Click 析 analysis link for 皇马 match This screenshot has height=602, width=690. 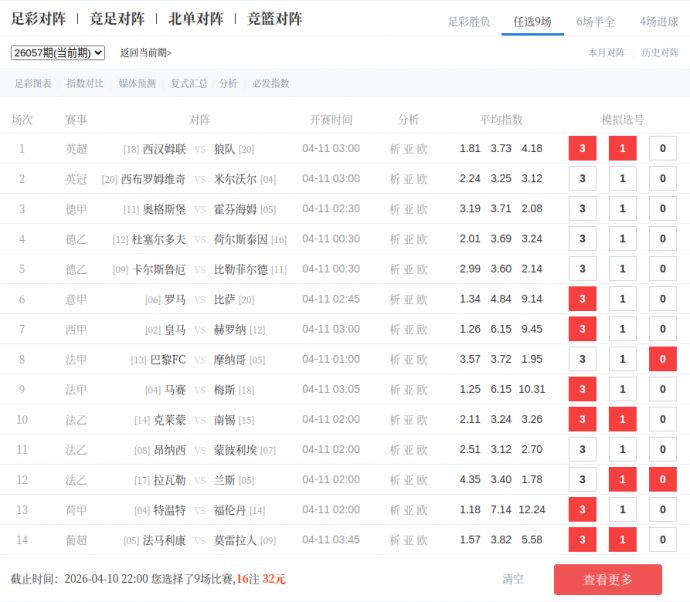tap(395, 329)
